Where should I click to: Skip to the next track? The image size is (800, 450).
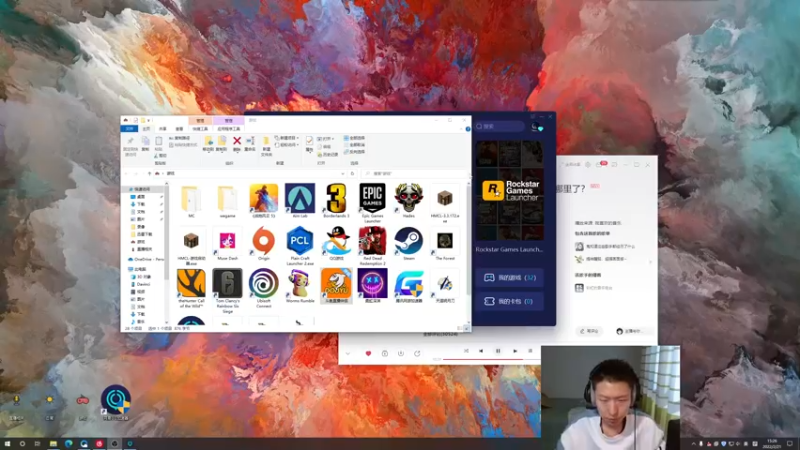tap(515, 351)
